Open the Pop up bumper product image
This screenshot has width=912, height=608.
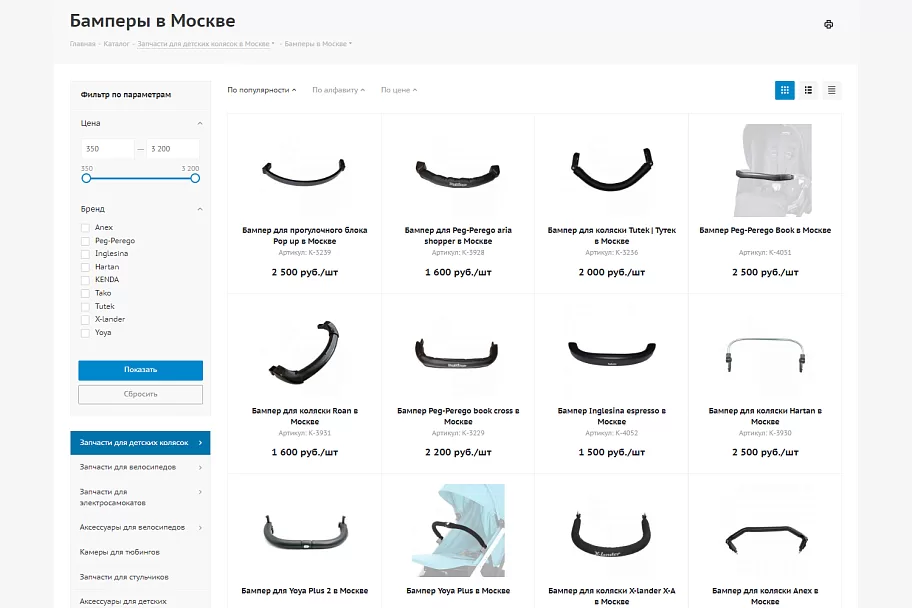304,171
